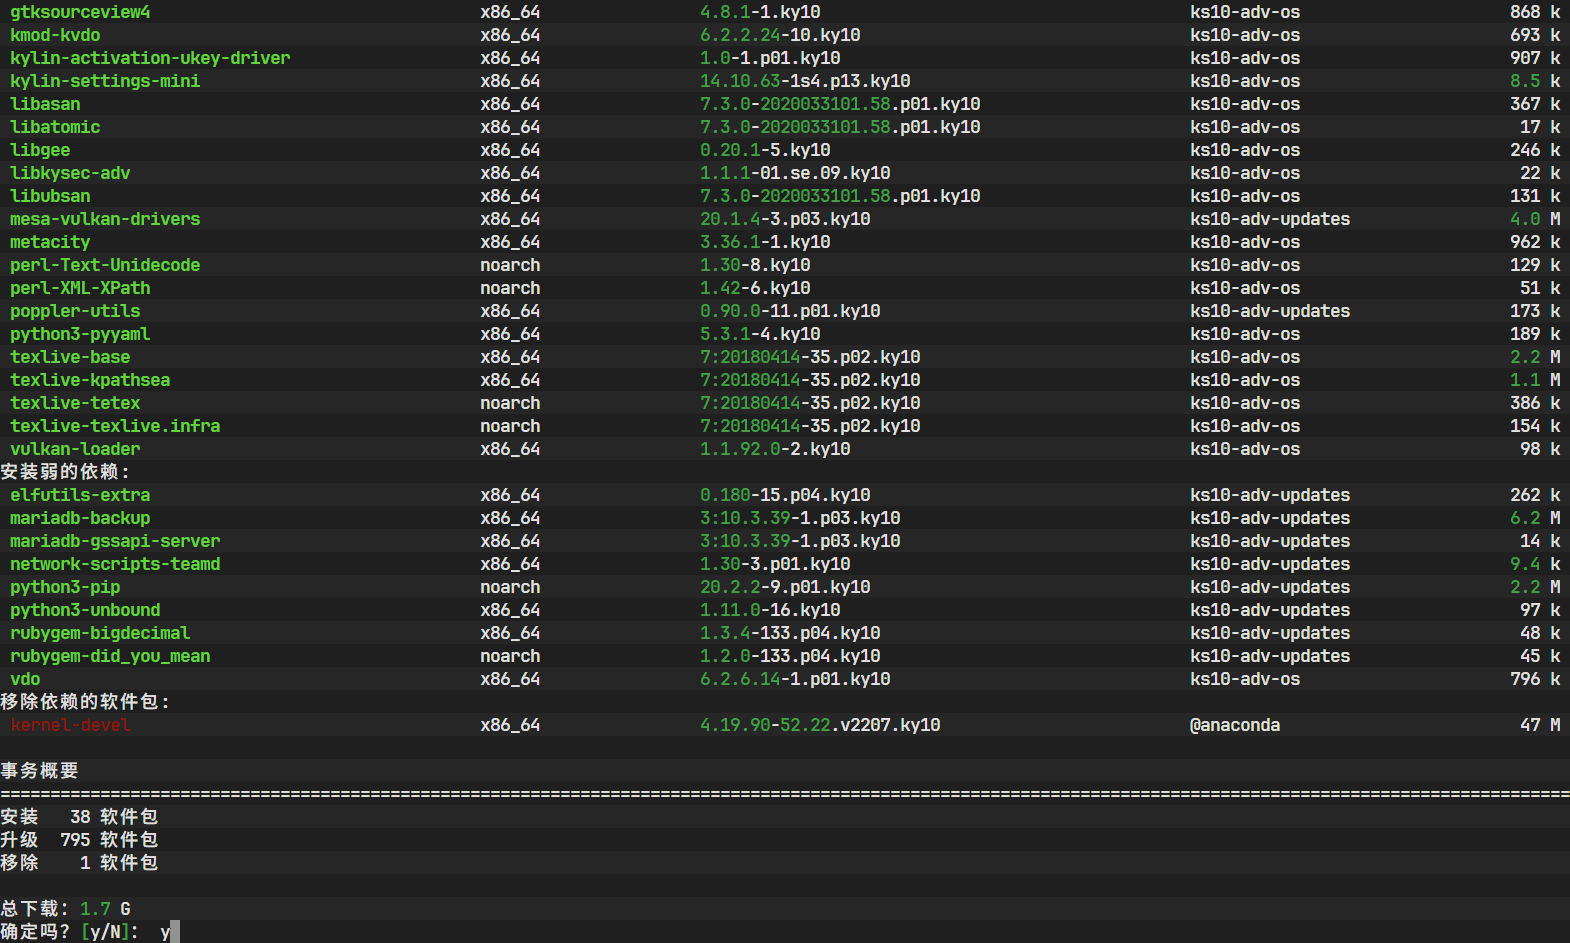Click the network-scripts-teamd package entry
This screenshot has width=1570, height=943.
115,564
